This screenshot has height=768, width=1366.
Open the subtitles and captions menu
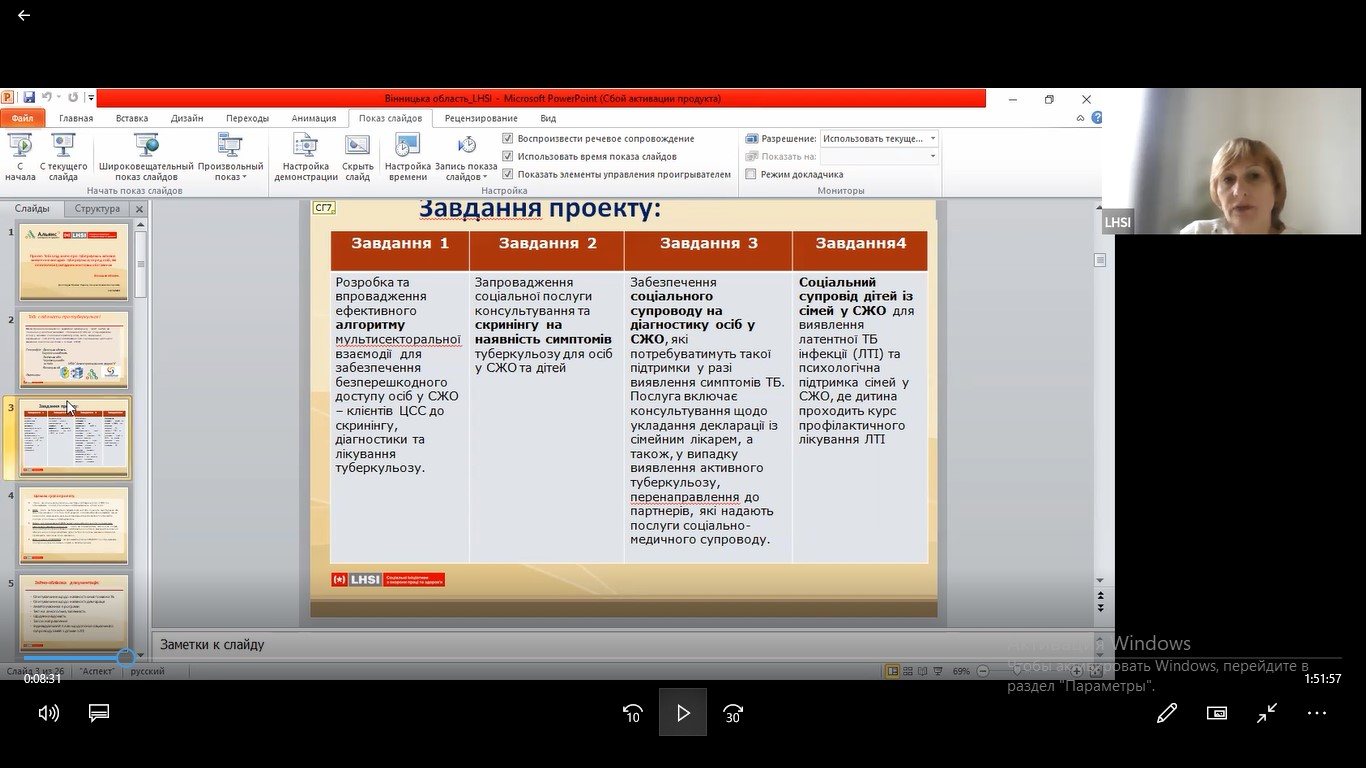(99, 713)
